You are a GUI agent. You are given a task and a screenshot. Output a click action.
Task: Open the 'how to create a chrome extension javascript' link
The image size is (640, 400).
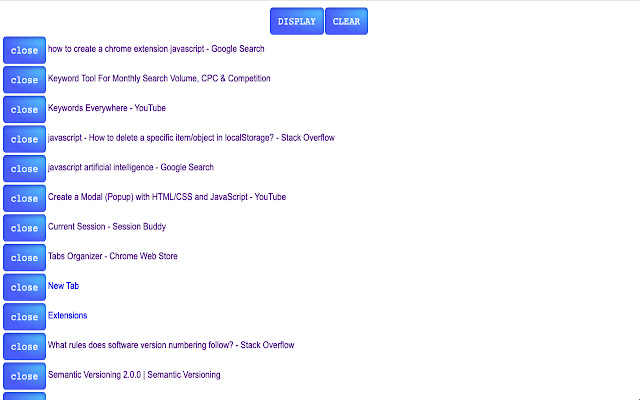point(156,49)
